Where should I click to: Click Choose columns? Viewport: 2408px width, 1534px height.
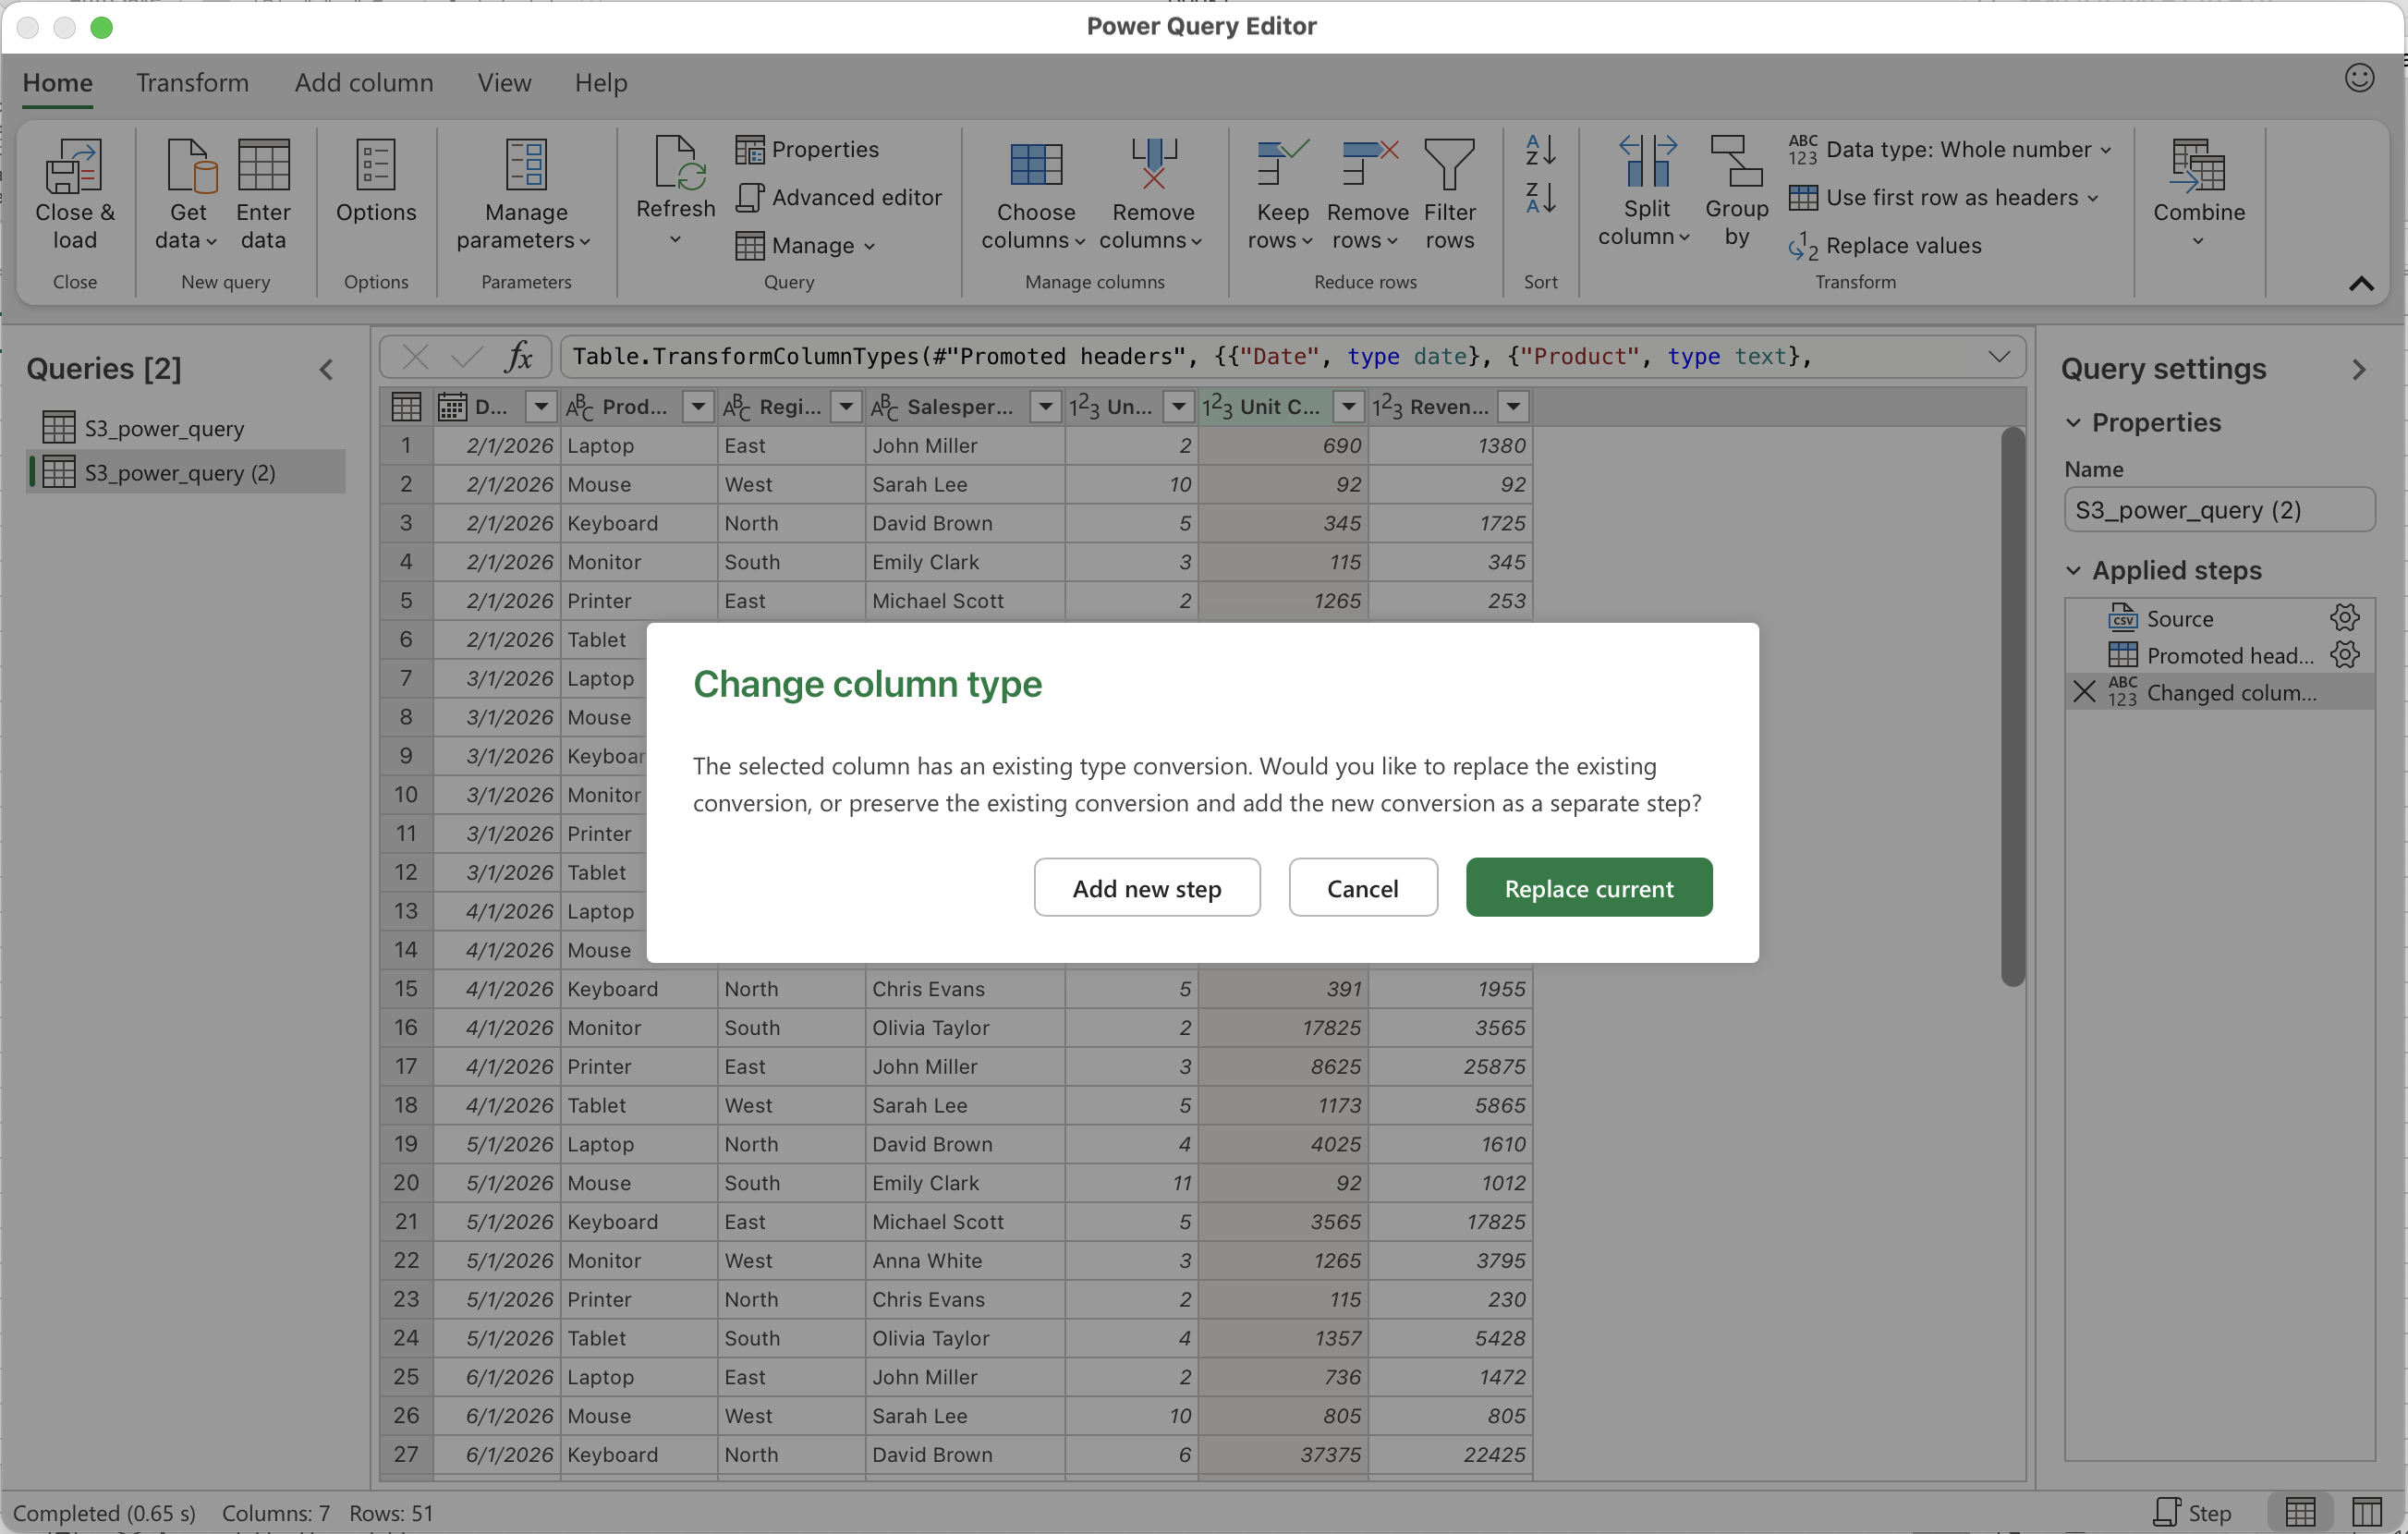pos(1034,194)
